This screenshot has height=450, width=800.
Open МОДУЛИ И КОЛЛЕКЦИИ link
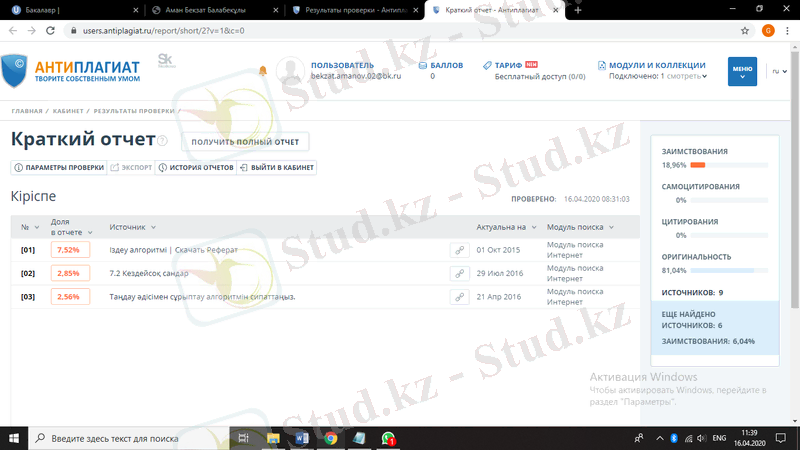tap(657, 65)
